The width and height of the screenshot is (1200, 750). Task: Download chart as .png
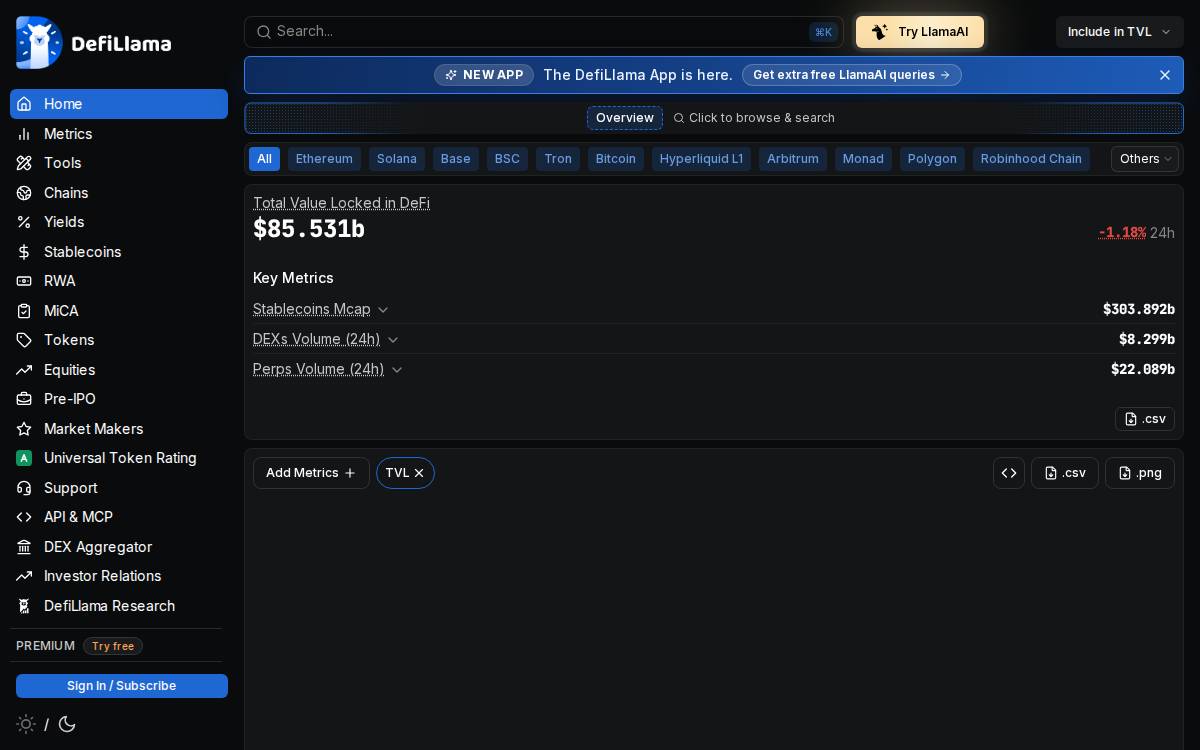pos(1140,473)
